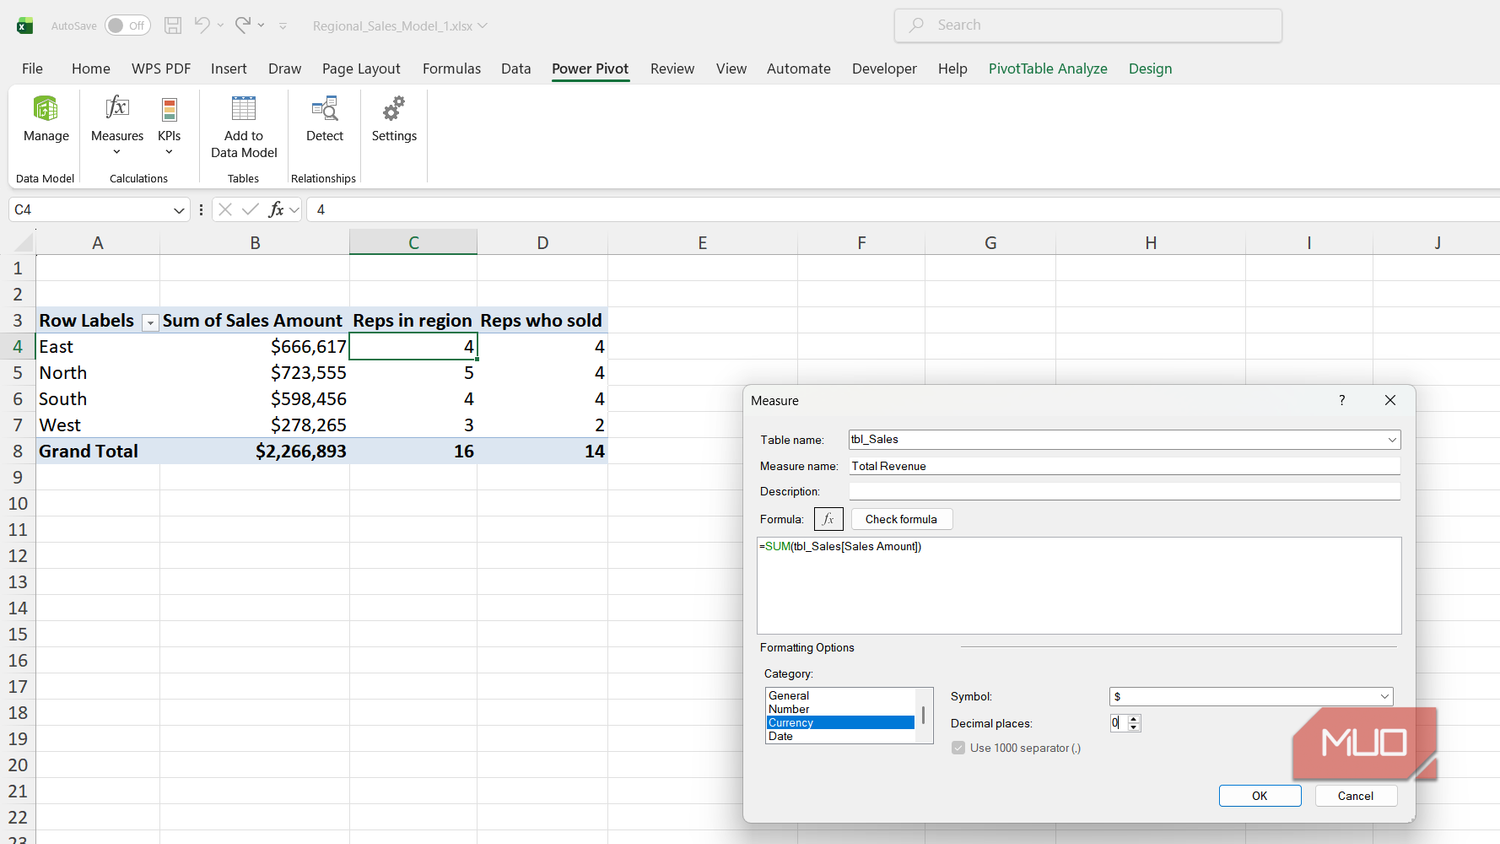Expand the formula bar fx dropdown arrow
The width and height of the screenshot is (1500, 844).
tap(294, 210)
